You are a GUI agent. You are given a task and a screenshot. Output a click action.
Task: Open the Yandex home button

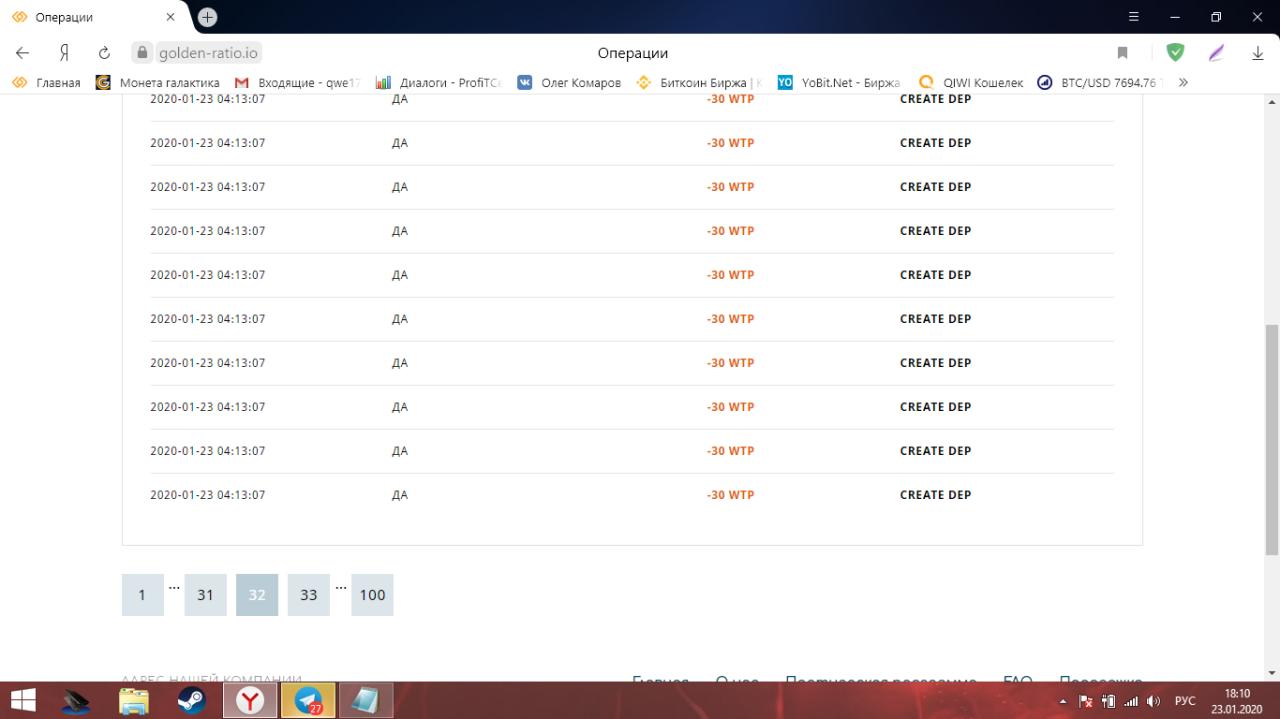(x=64, y=53)
